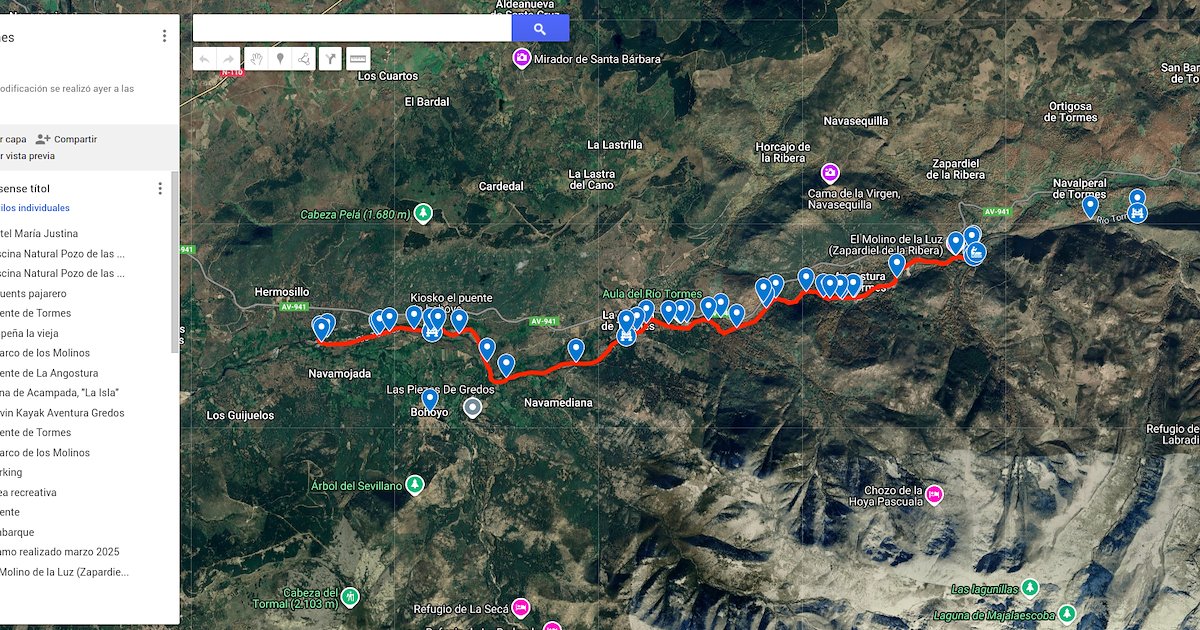Screen dimensions: 1200x630
Task: Click the layer list scrollbar
Action: pyautogui.click(x=174, y=262)
